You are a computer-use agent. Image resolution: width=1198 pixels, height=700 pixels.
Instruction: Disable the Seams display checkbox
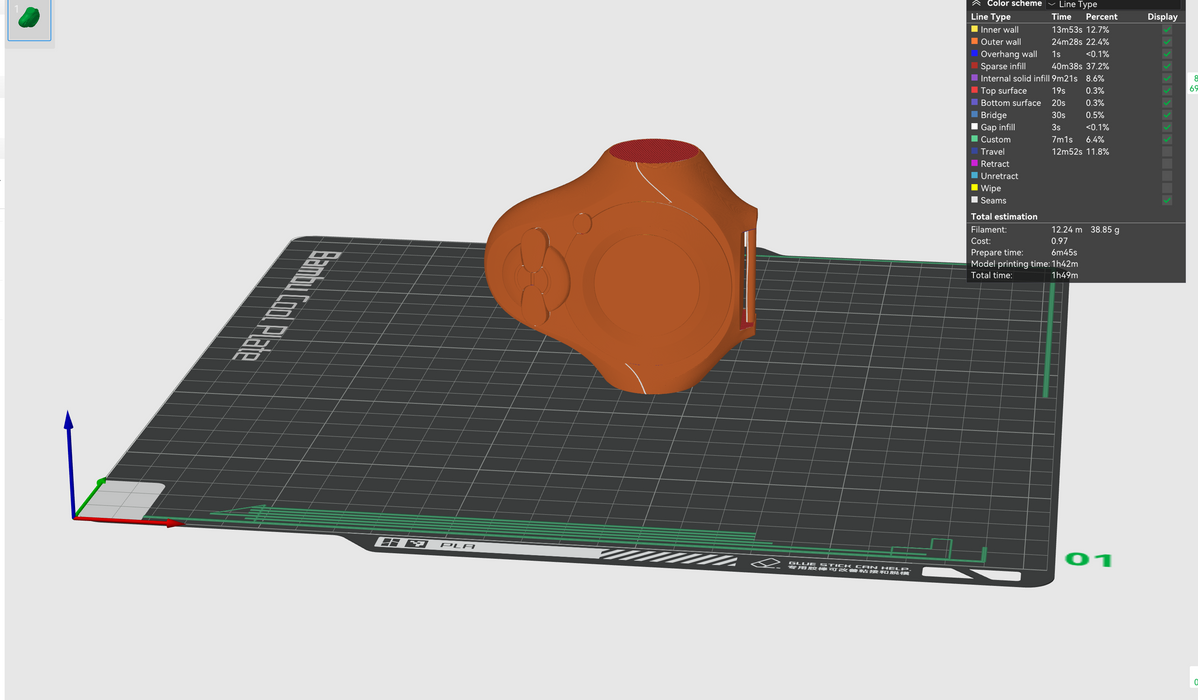(x=1167, y=201)
